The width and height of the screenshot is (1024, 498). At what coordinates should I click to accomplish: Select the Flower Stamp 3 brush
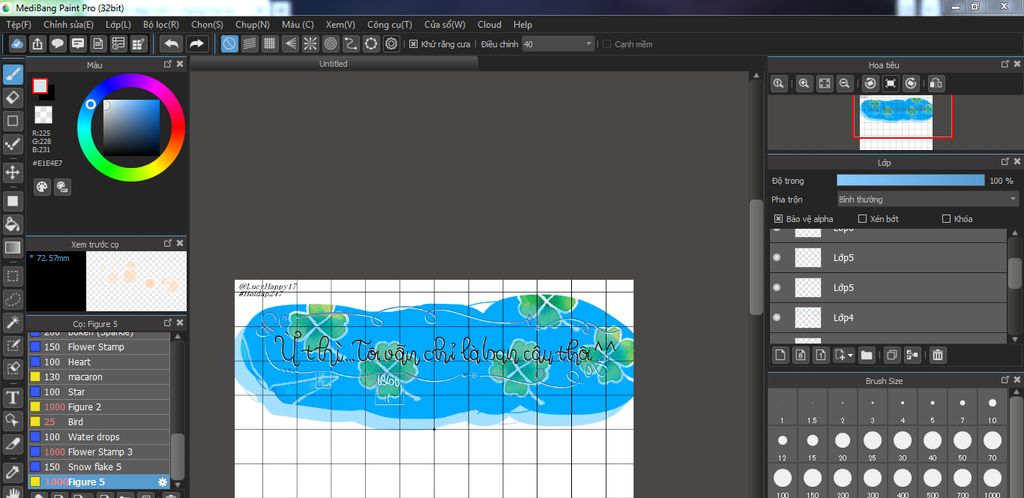[x=99, y=452]
